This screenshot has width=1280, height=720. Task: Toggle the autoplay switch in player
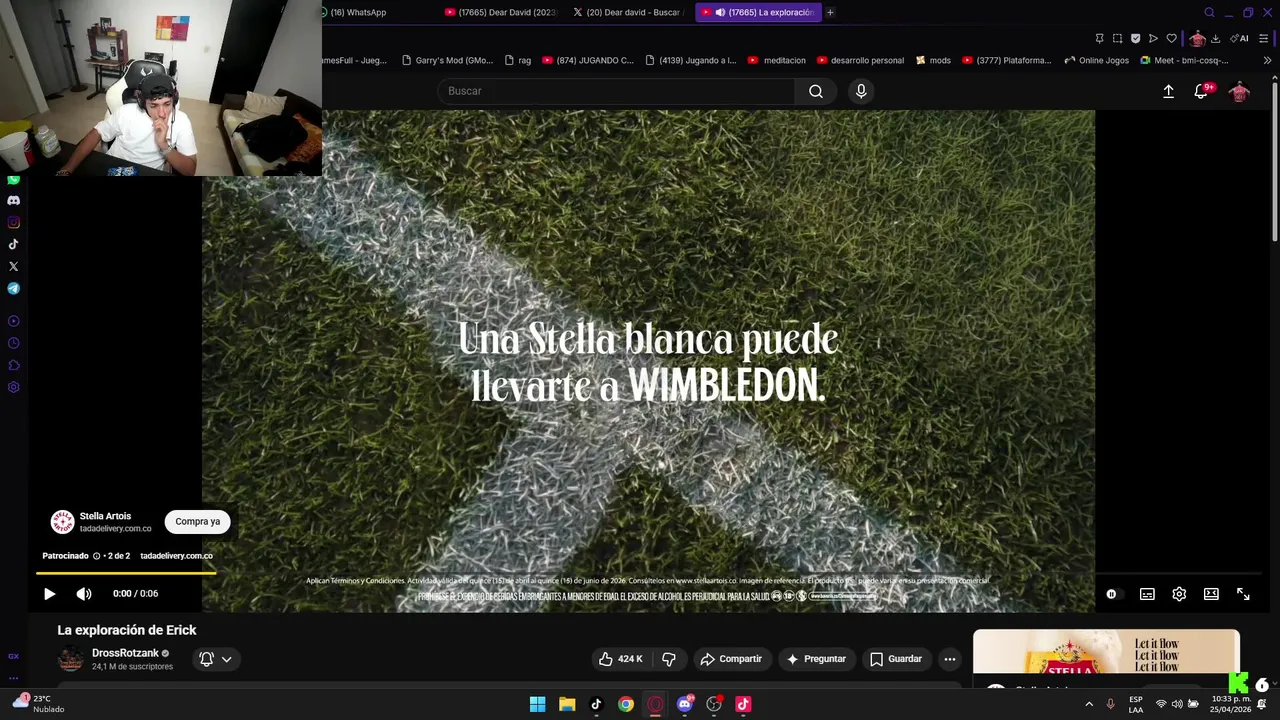click(1114, 594)
